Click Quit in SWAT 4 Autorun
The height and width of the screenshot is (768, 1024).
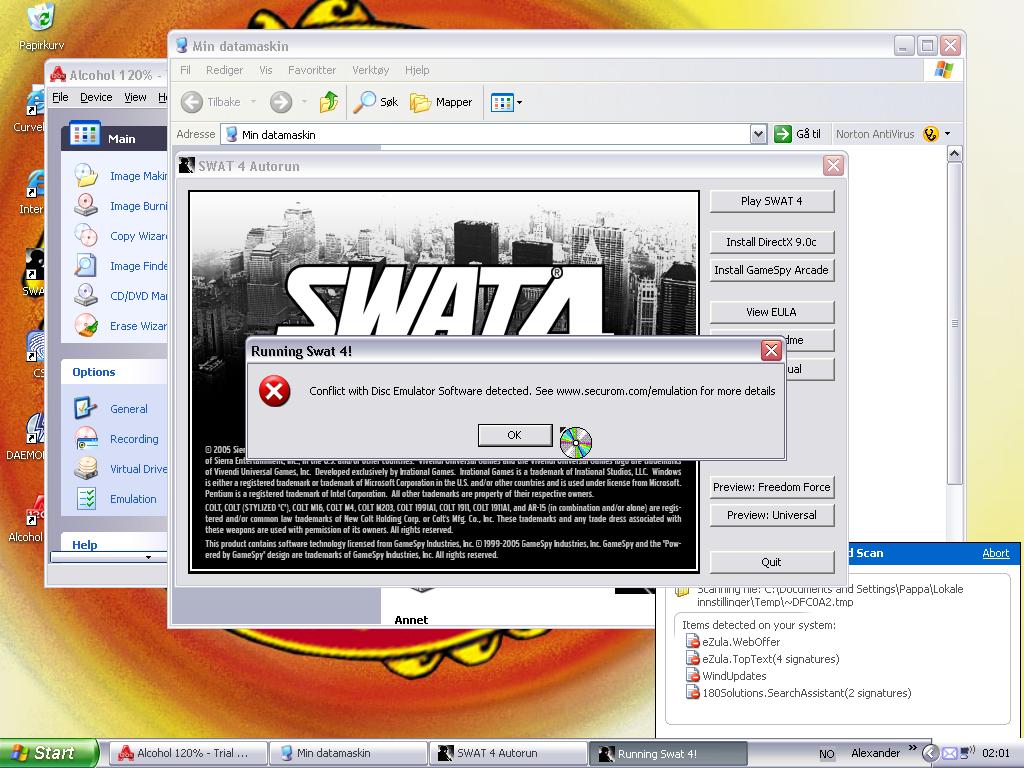771,562
